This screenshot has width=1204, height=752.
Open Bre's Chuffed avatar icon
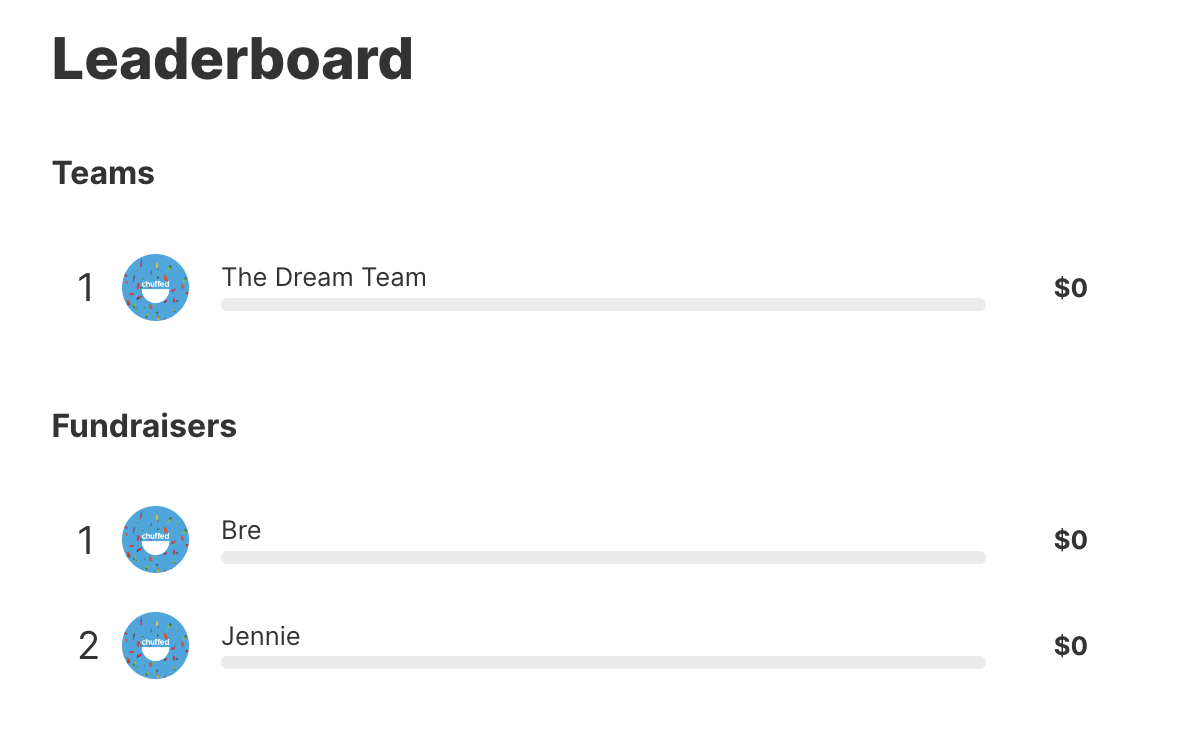click(156, 540)
